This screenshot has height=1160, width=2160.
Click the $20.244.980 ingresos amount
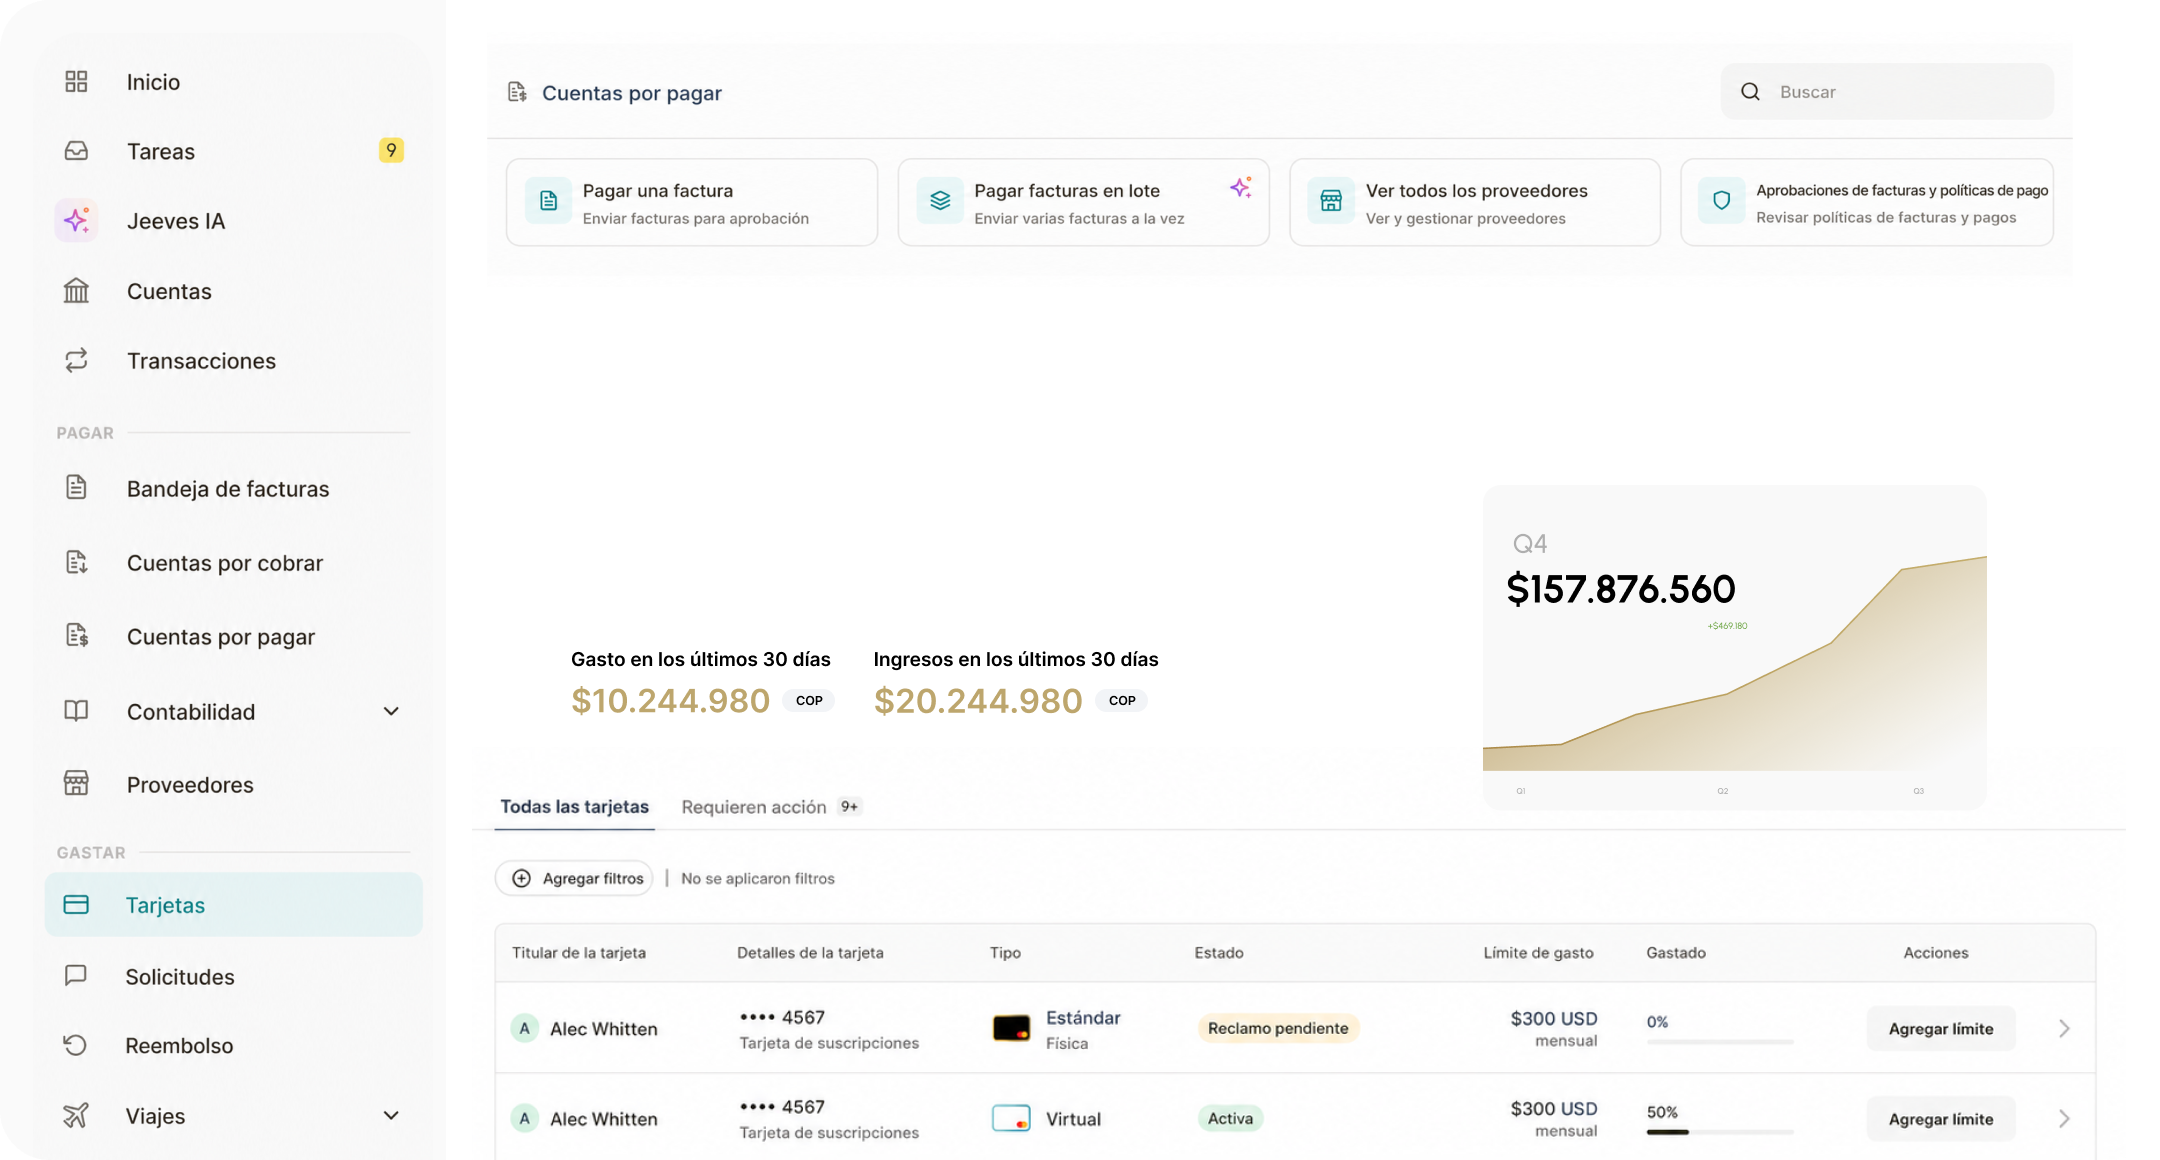pyautogui.click(x=978, y=700)
